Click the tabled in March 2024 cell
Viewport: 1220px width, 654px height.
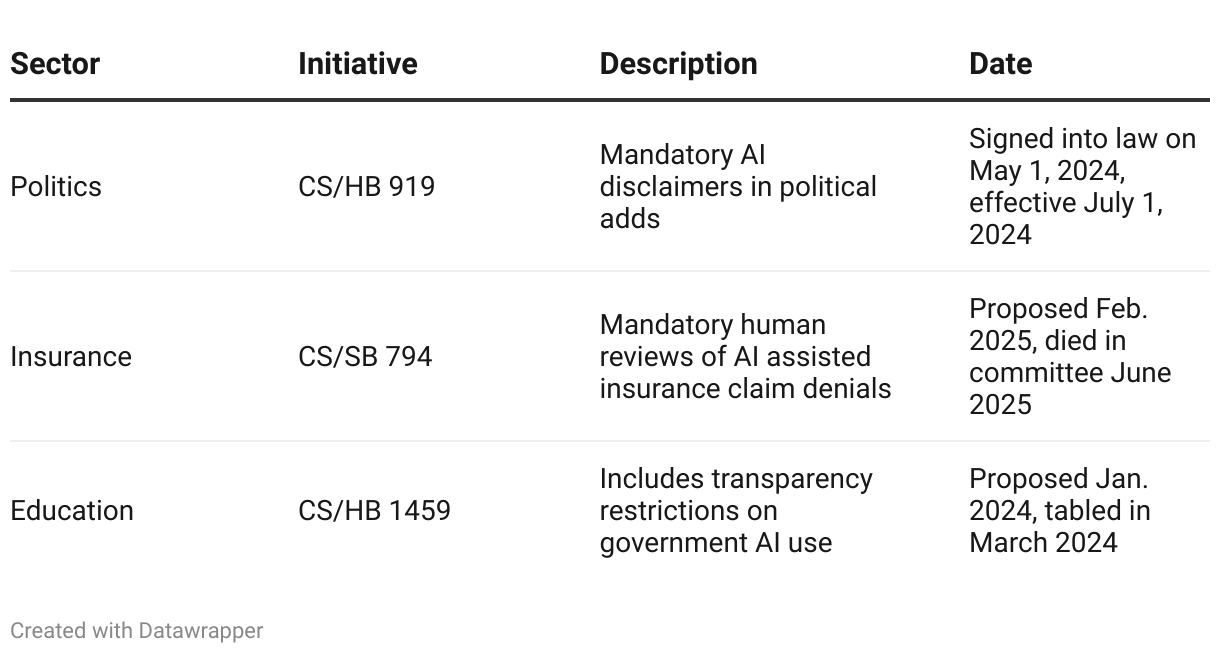[x=1060, y=511]
